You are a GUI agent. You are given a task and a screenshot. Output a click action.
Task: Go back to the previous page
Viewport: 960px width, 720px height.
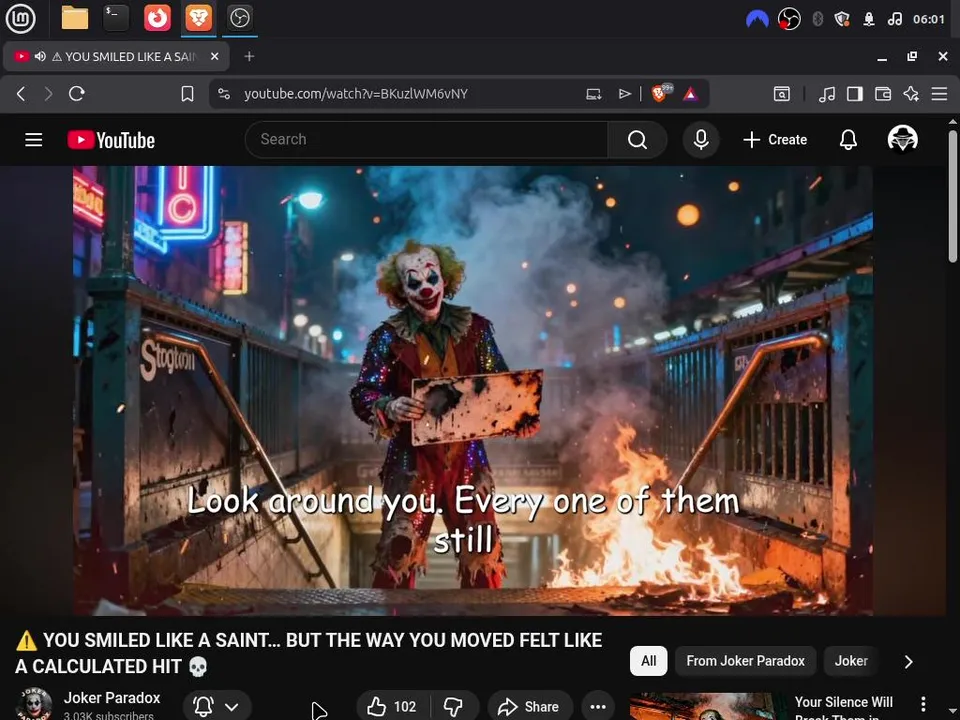21,94
